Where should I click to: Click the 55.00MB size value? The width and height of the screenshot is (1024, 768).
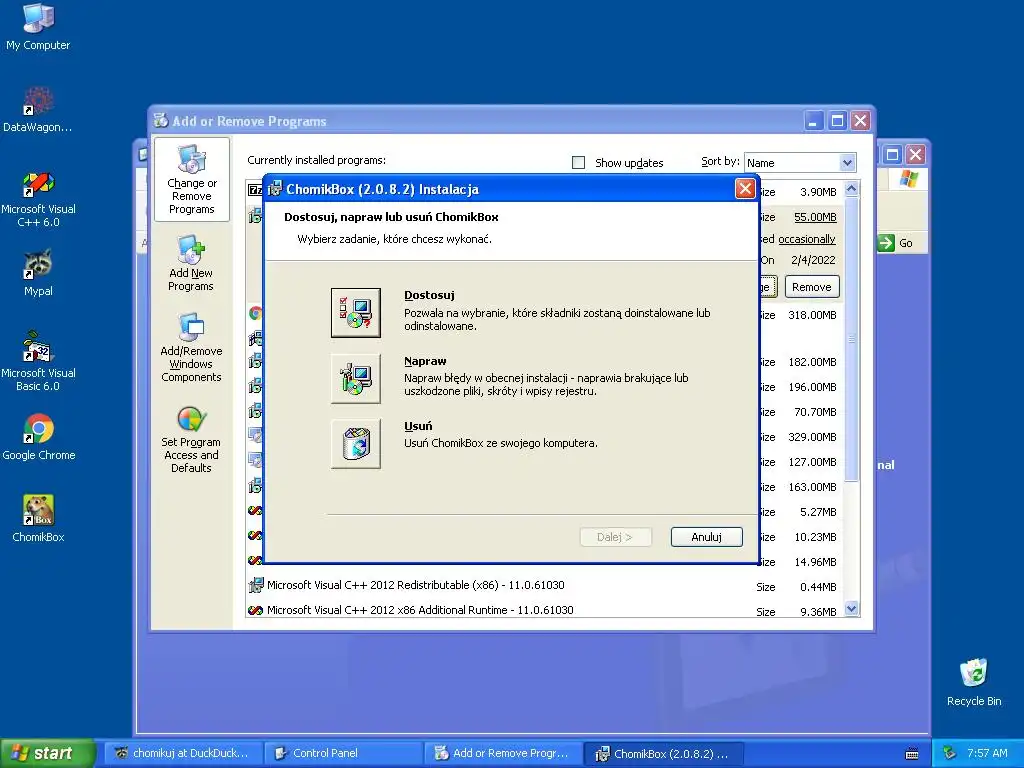pos(815,217)
